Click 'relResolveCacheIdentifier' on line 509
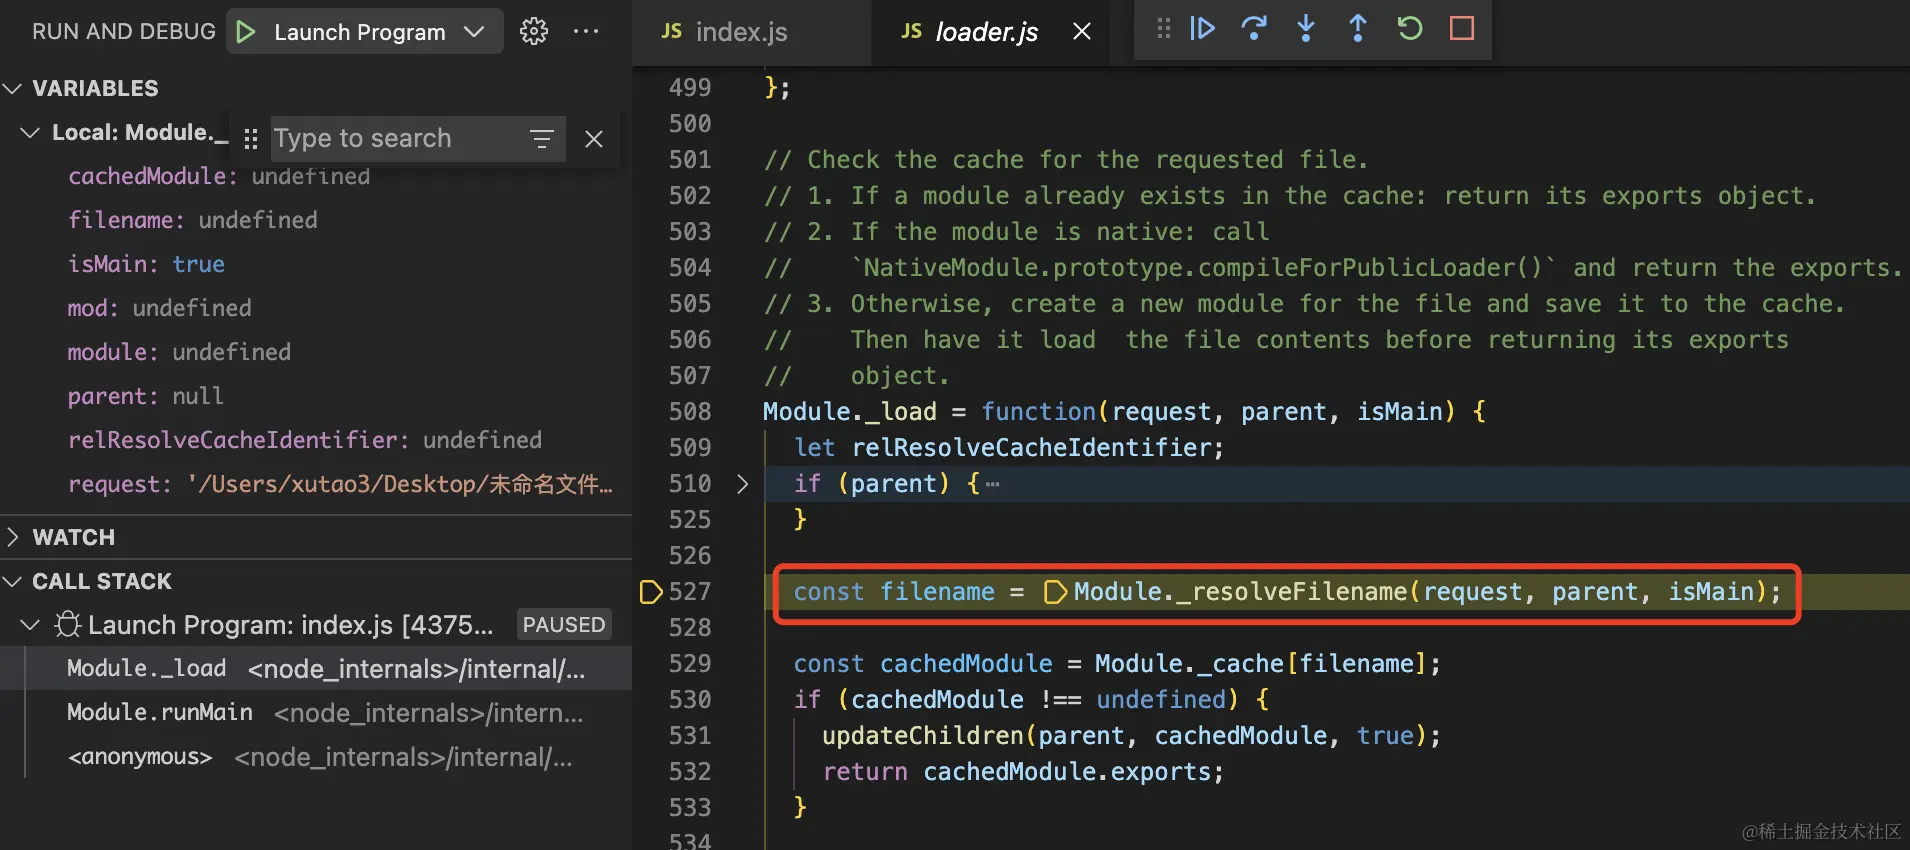 tap(1032, 448)
